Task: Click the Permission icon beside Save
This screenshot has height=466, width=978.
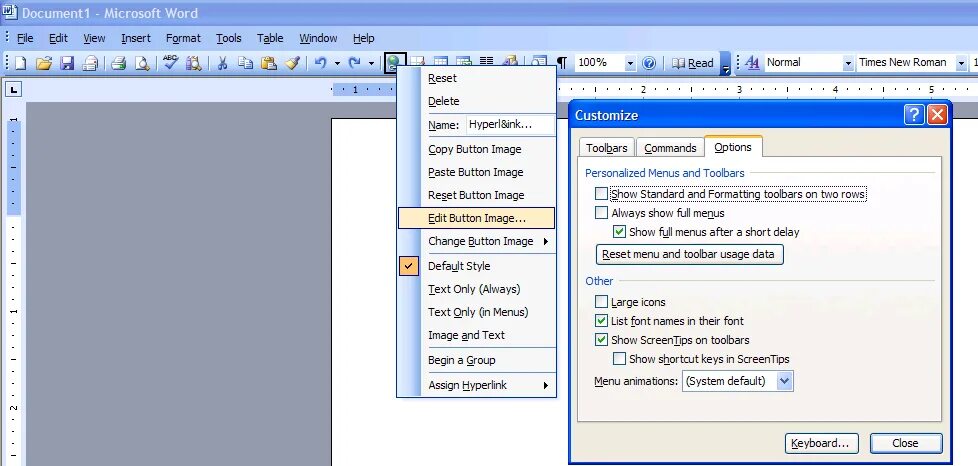Action: [x=90, y=62]
